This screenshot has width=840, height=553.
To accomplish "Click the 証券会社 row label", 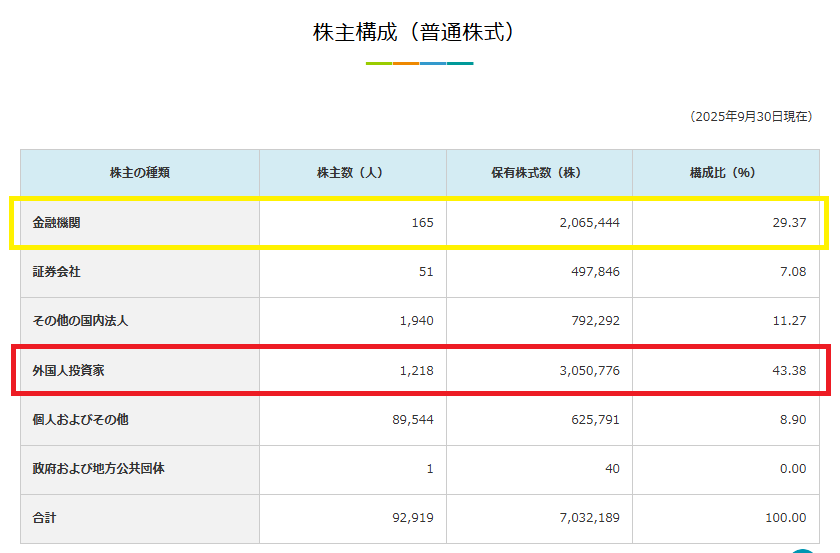I will pos(57,271).
